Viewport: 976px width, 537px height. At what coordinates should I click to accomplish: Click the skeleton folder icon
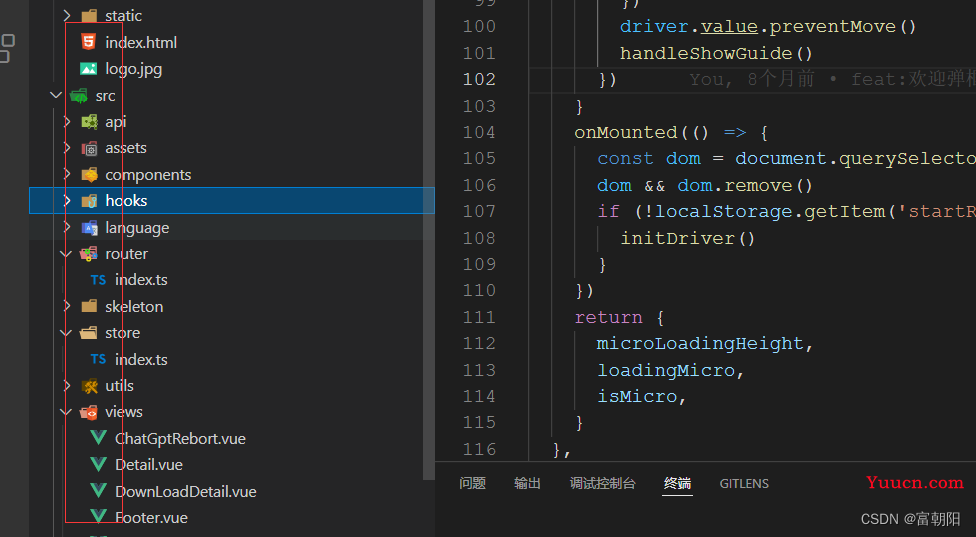tap(89, 306)
